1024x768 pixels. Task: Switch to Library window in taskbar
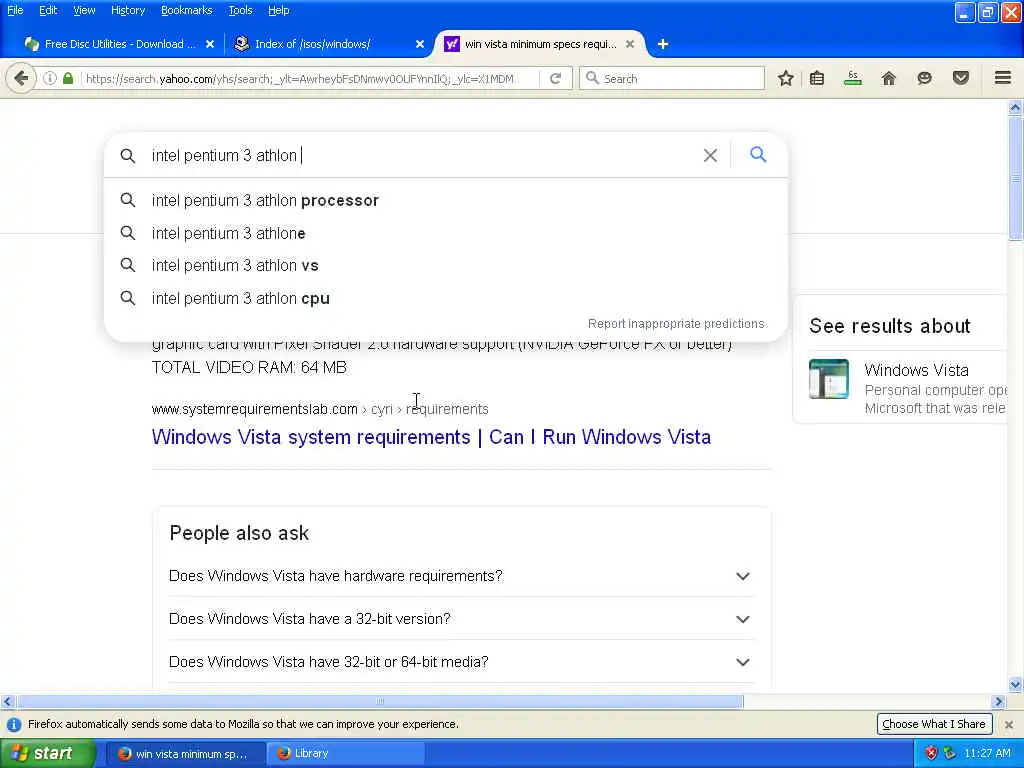click(x=346, y=754)
